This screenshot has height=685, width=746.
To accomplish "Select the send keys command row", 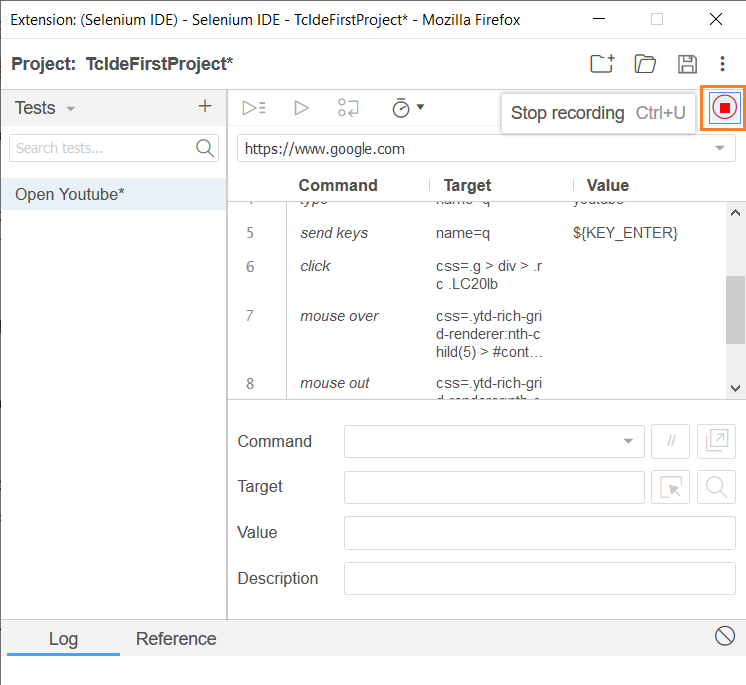I will [477, 233].
